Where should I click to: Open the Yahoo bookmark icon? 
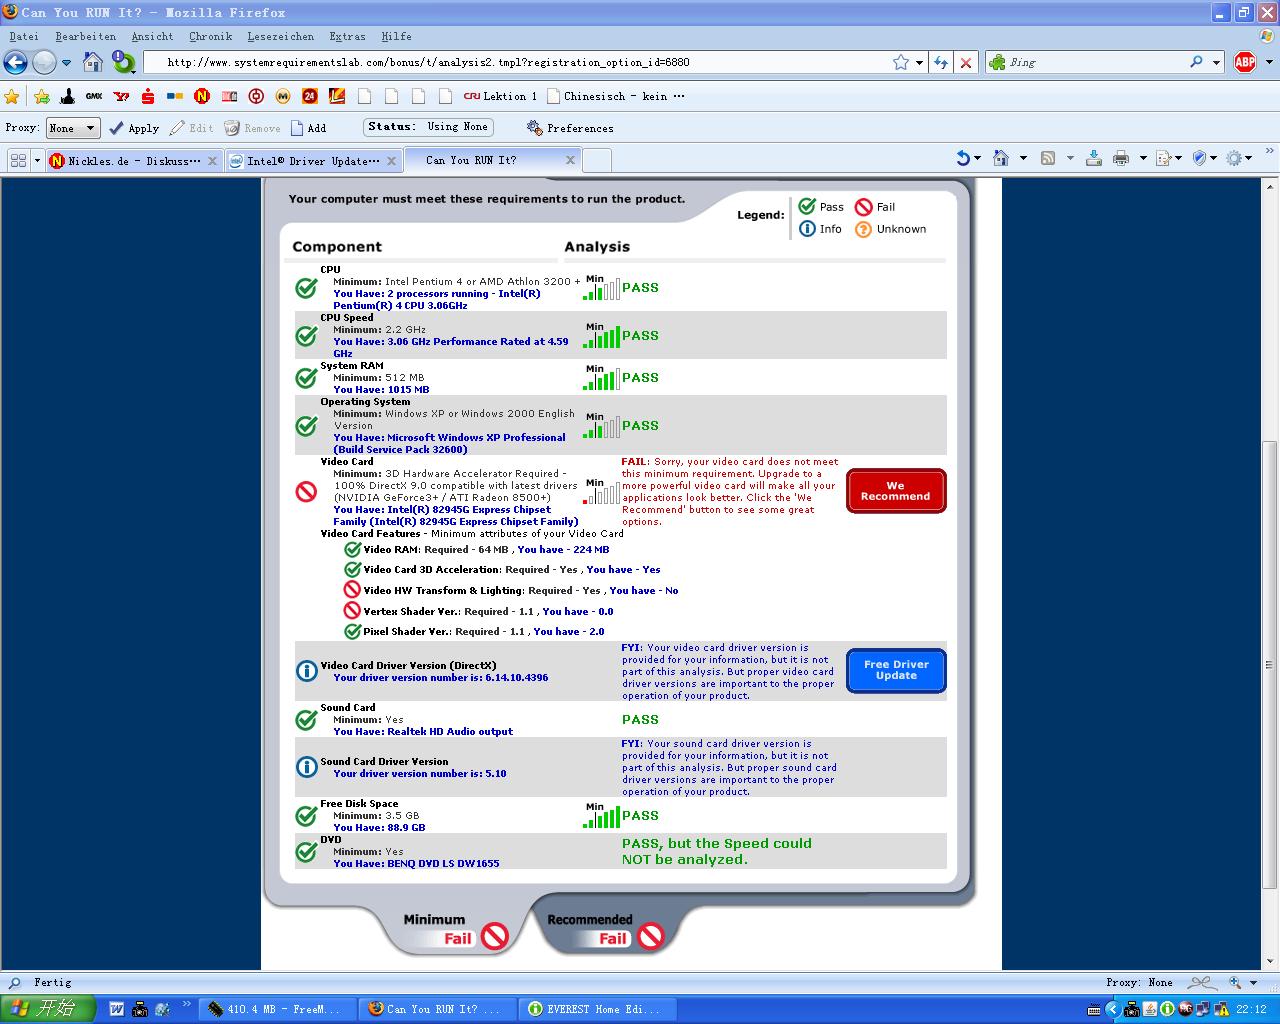coord(121,96)
